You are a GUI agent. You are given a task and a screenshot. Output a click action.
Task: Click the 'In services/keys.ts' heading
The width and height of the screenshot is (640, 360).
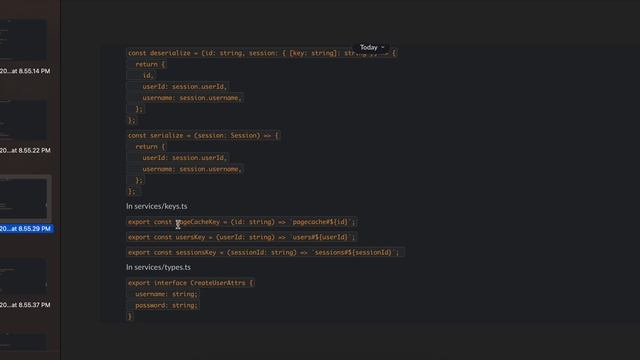point(157,206)
